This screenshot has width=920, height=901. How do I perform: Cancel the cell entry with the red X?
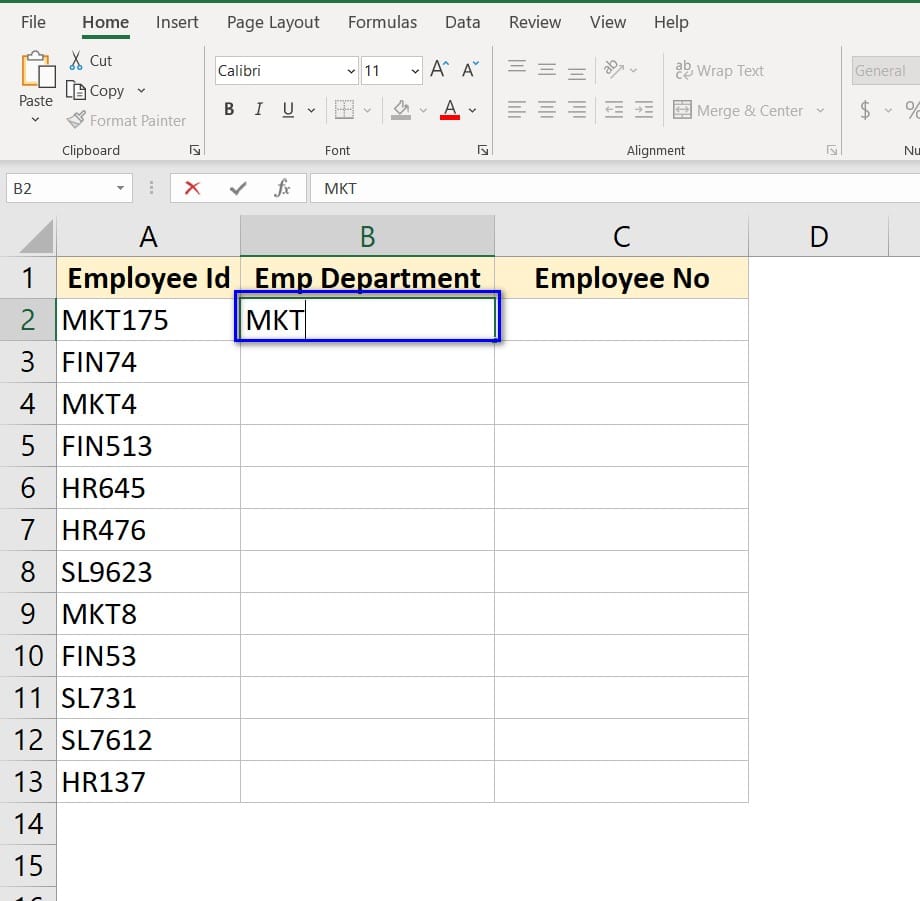tap(192, 188)
